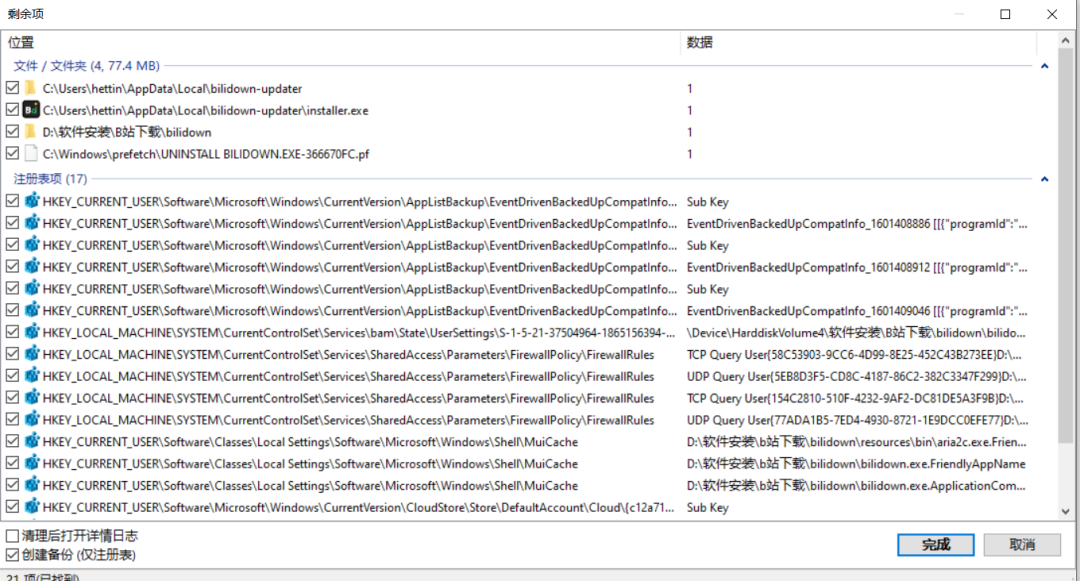
Task: Untick D:\软件安装\B站下载\bilidown folder checkbox
Action: click(x=12, y=131)
